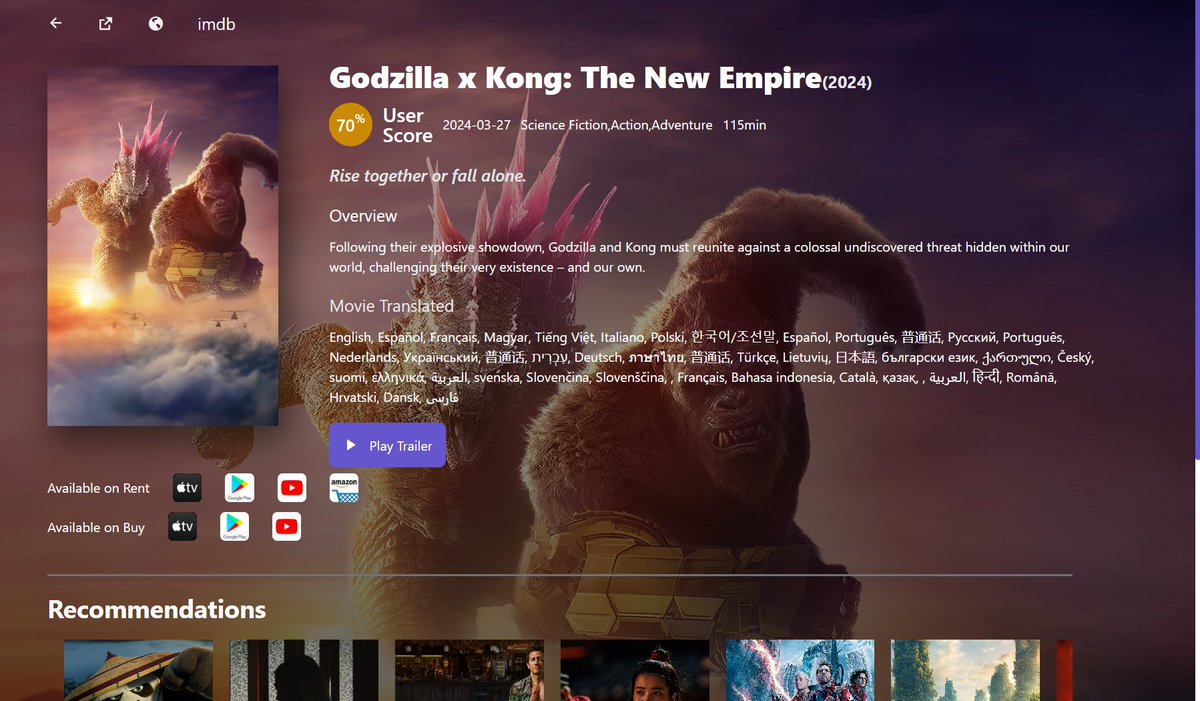The image size is (1200, 701).
Task: Open the external link icon in header
Action: 106,23
